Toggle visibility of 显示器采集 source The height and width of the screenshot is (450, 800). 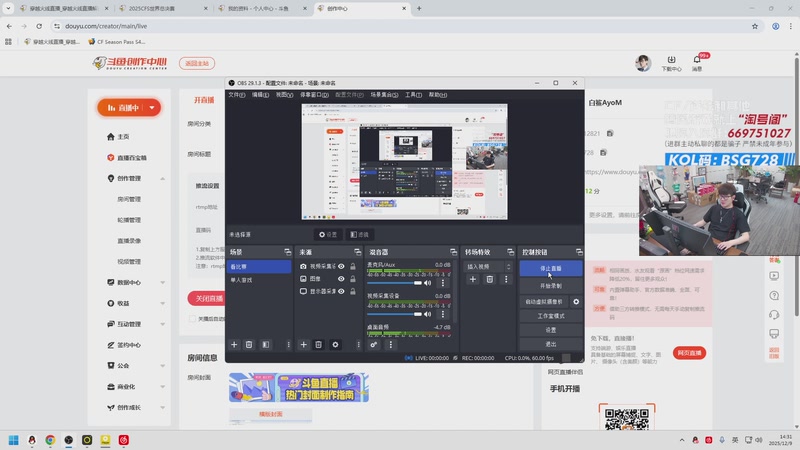[341, 291]
